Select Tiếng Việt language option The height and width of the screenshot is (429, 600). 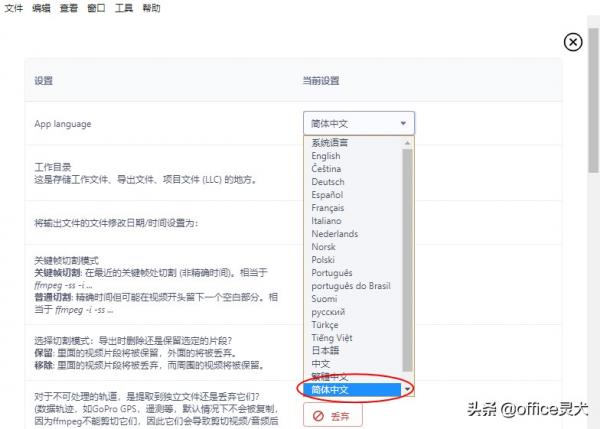click(353, 338)
